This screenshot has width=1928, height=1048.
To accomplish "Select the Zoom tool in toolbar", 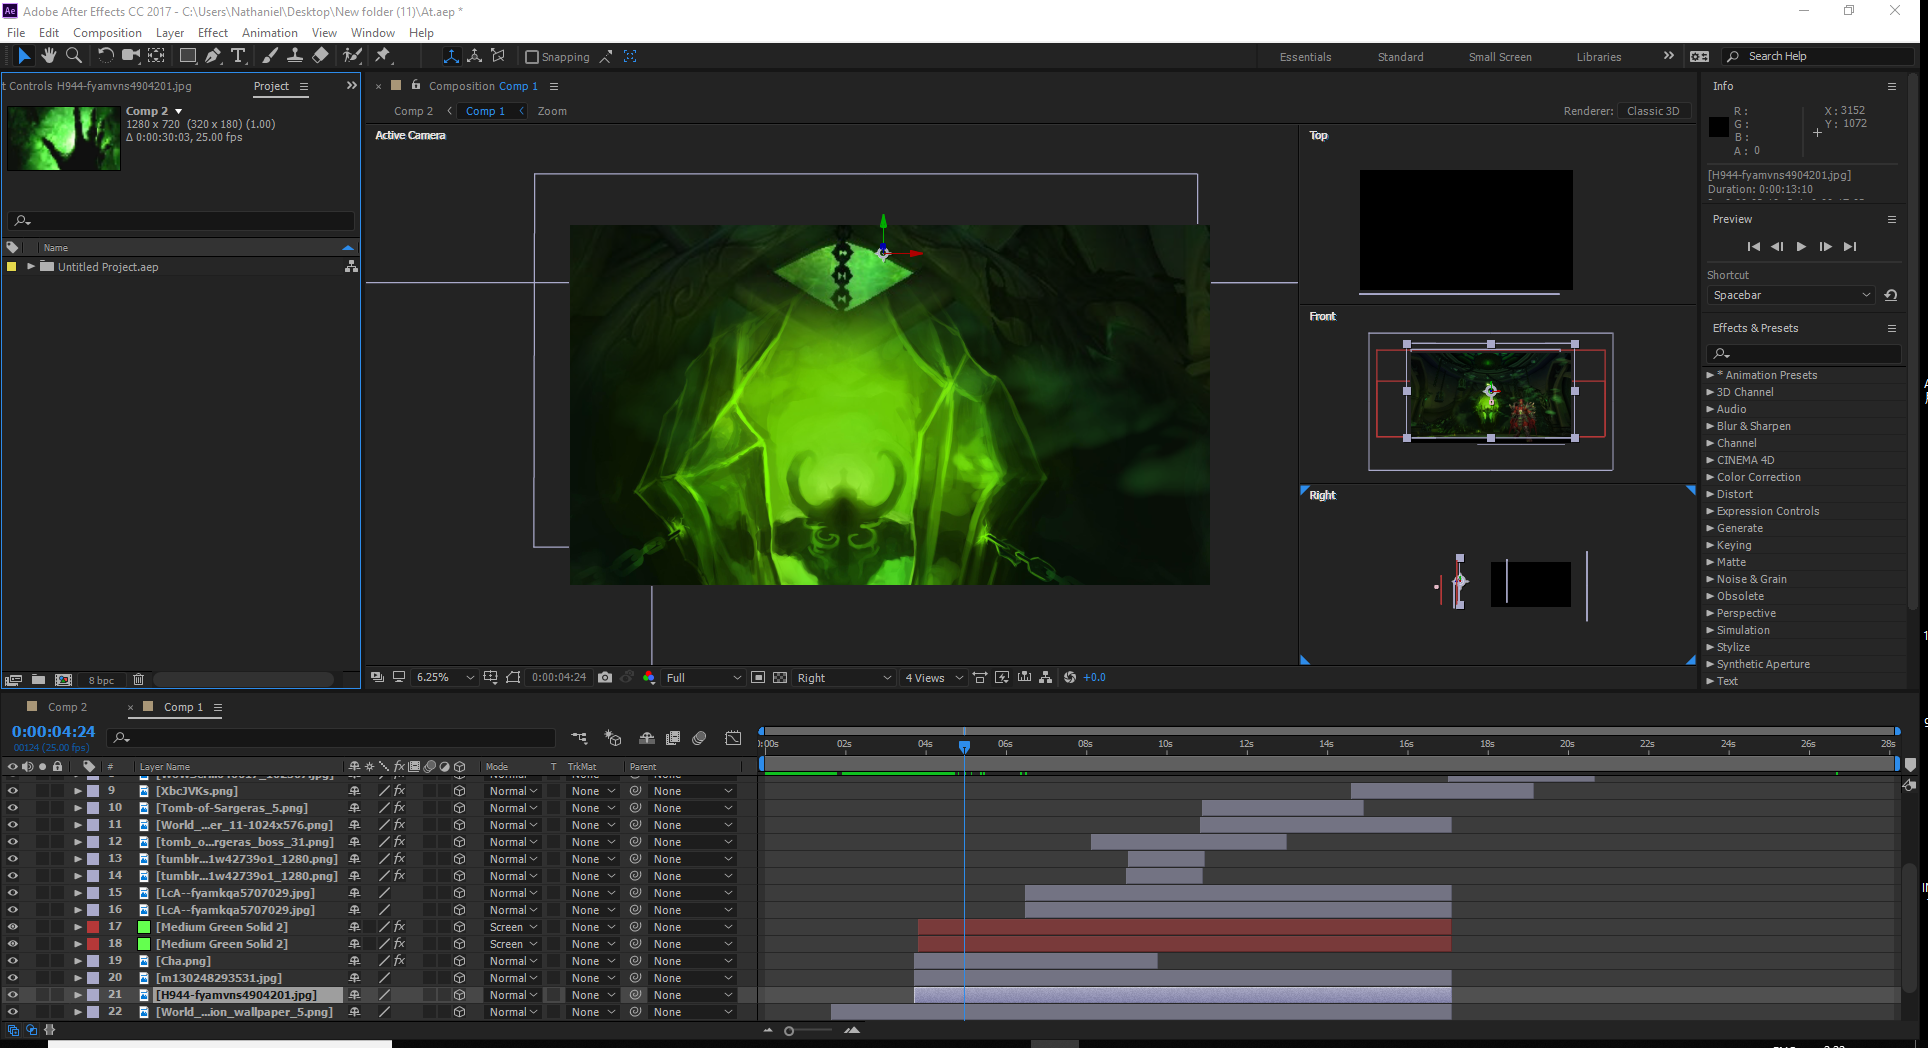I will (73, 56).
